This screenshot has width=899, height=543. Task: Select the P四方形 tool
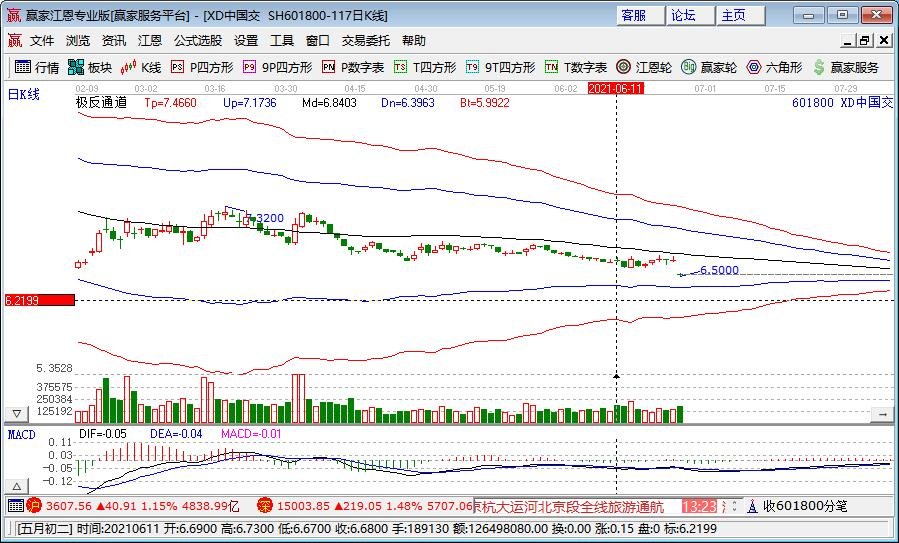[x=202, y=68]
